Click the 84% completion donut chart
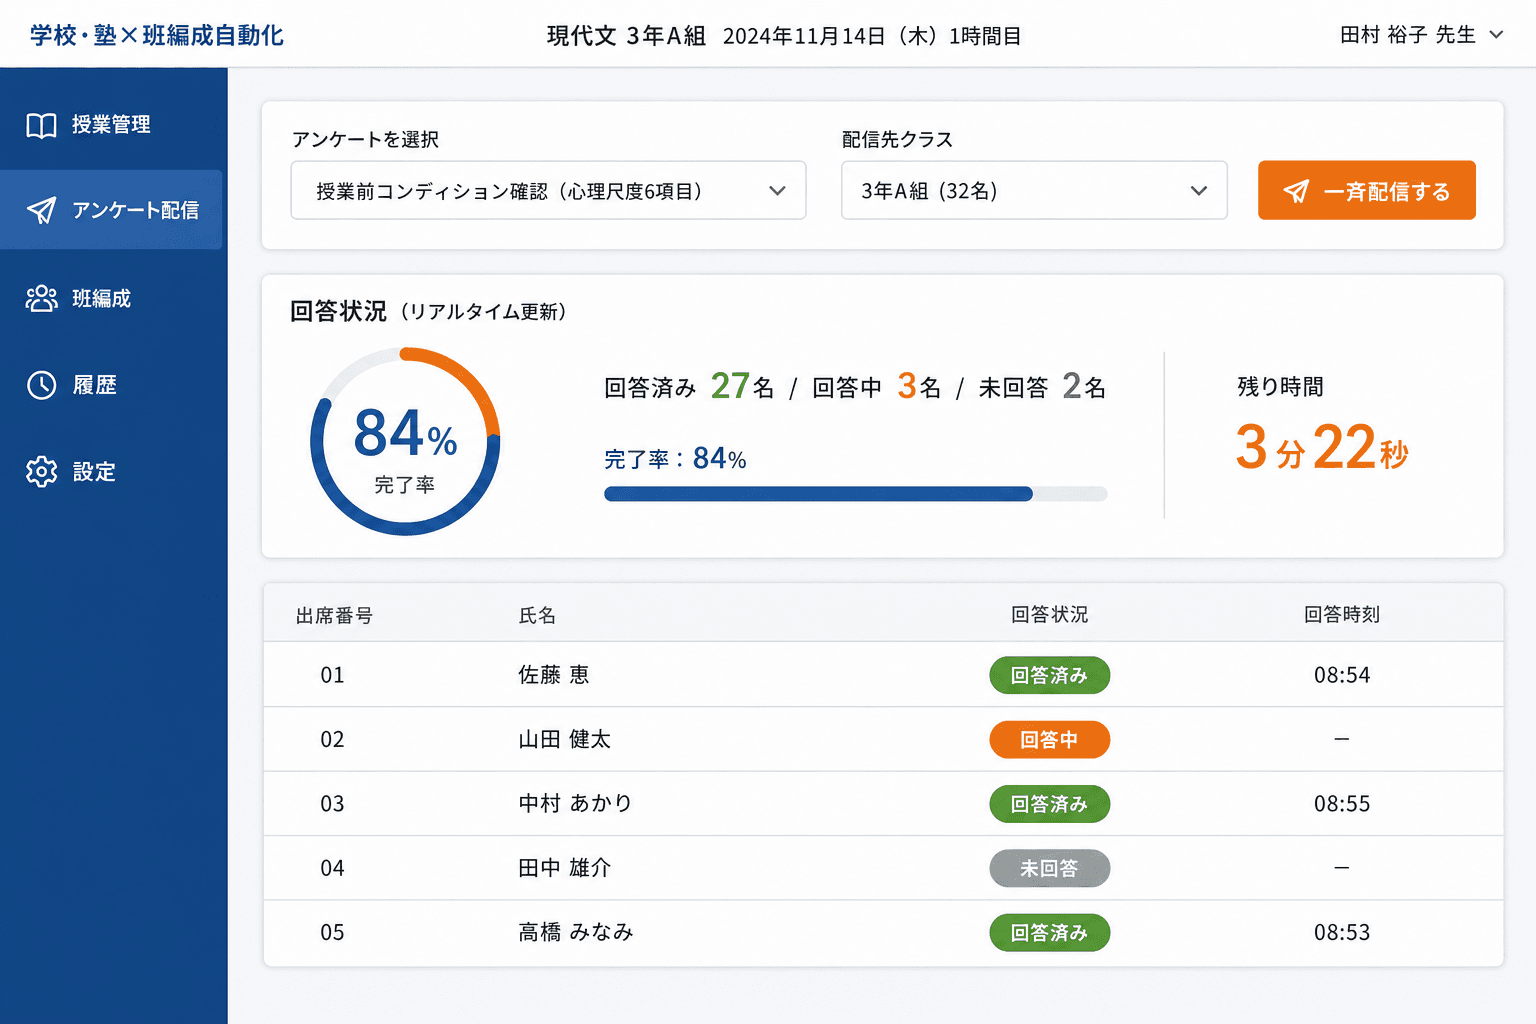1536x1024 pixels. [x=405, y=441]
